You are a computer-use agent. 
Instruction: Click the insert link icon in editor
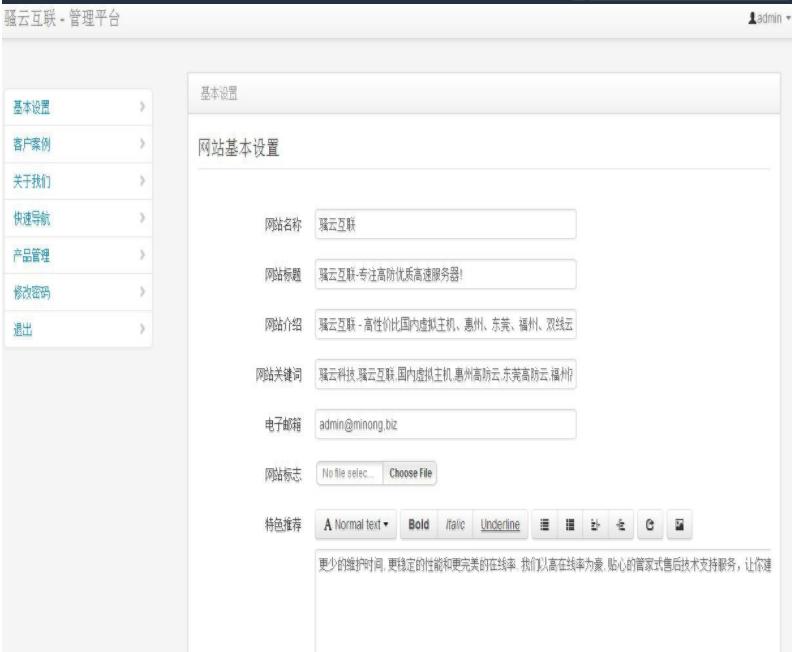[650, 524]
